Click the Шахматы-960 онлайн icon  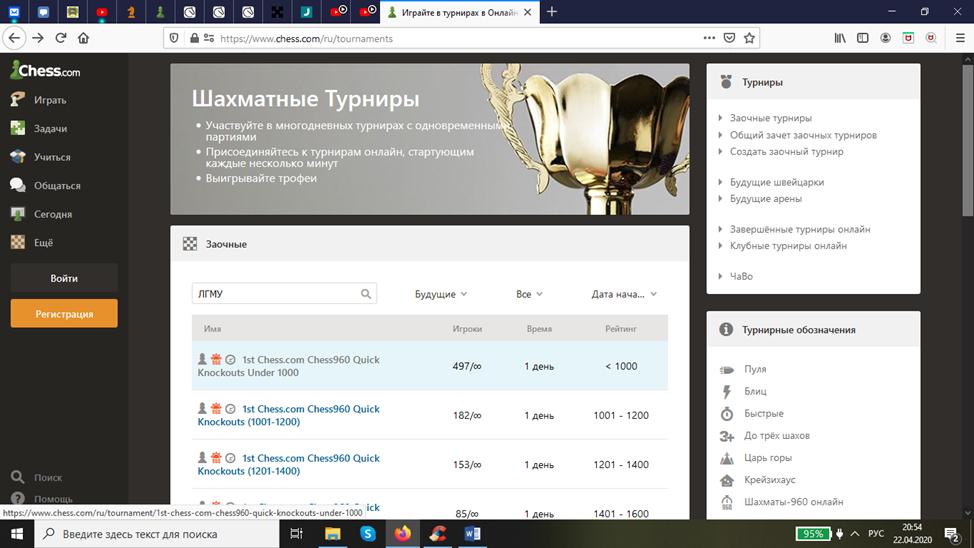(727, 502)
